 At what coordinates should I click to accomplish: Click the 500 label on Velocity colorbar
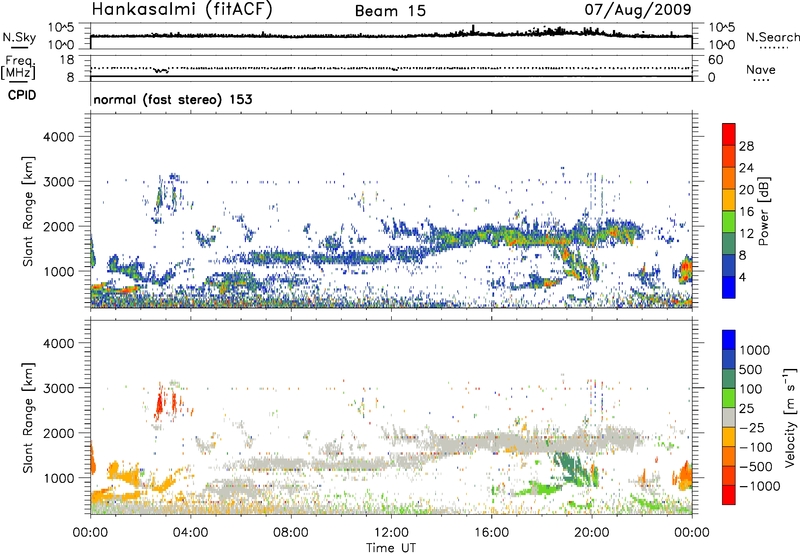753,369
